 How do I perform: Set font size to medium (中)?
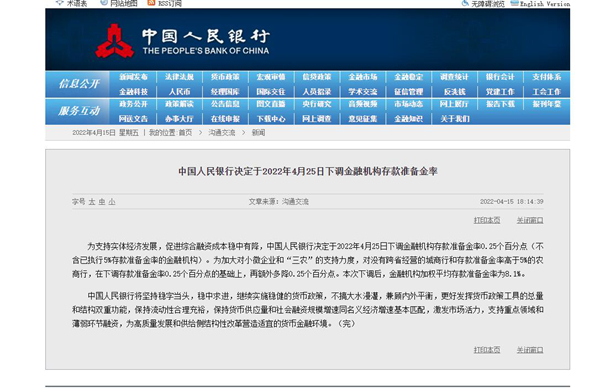102,202
